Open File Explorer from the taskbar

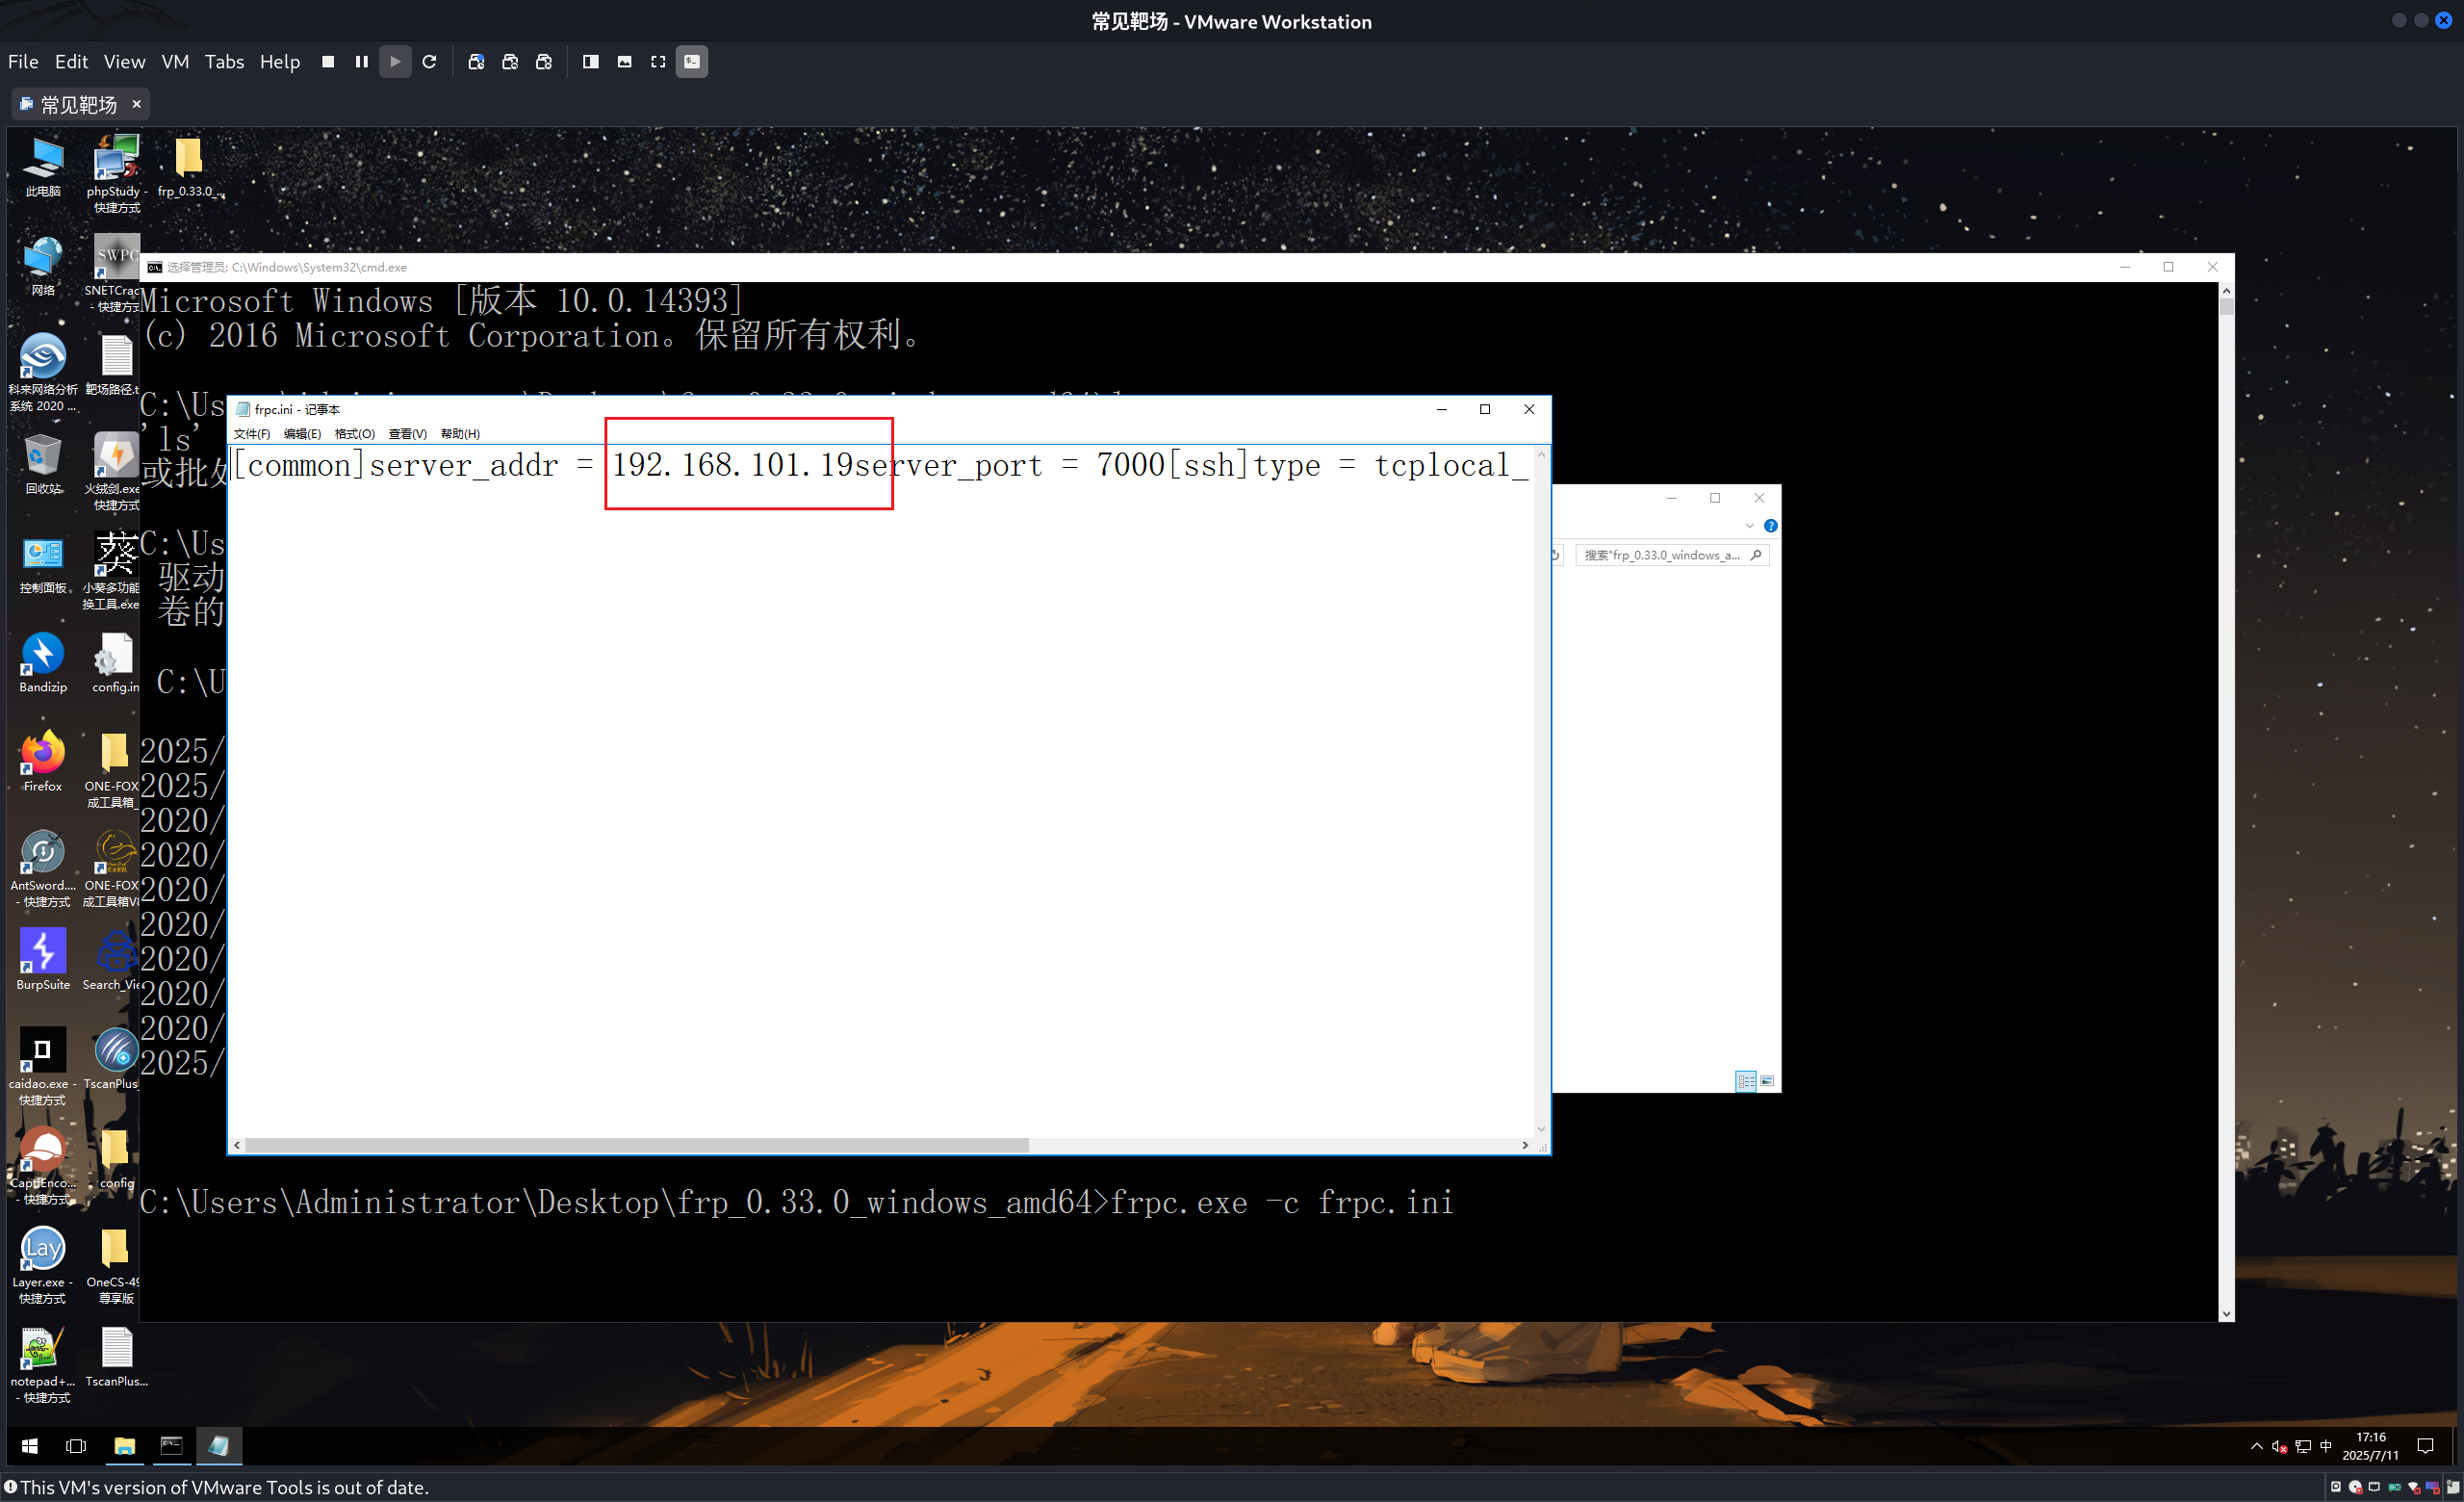(124, 1446)
